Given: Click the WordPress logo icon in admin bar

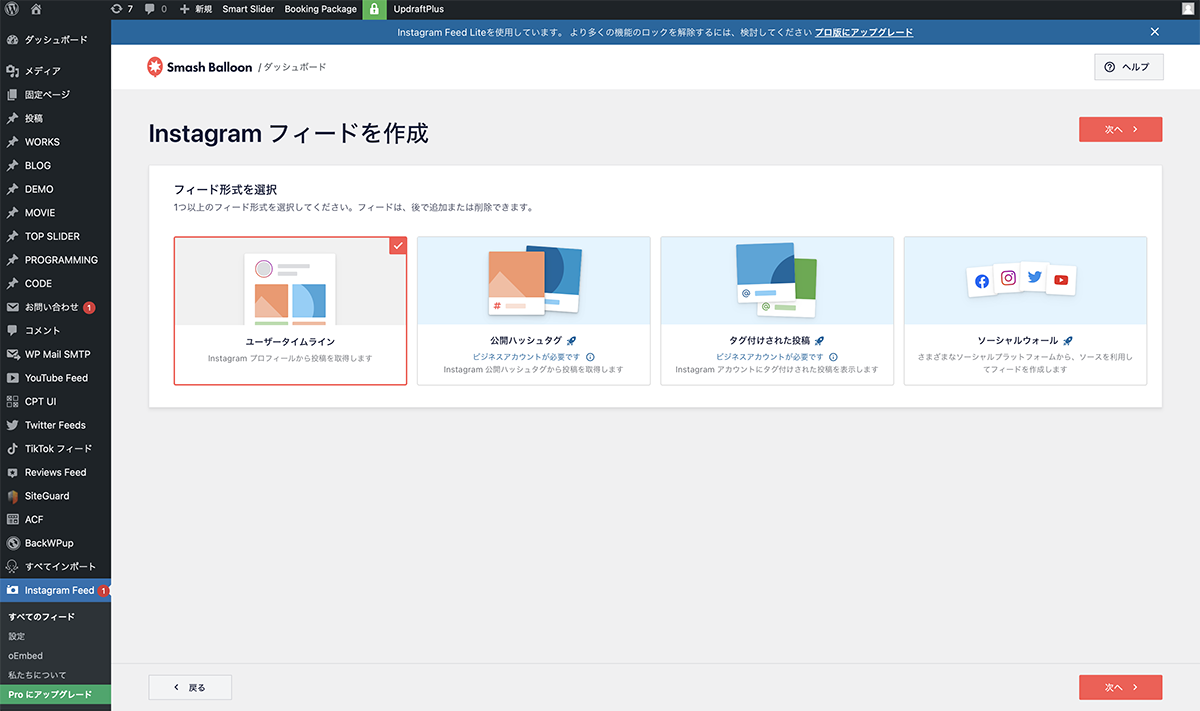Looking at the screenshot, I should click(x=12, y=9).
